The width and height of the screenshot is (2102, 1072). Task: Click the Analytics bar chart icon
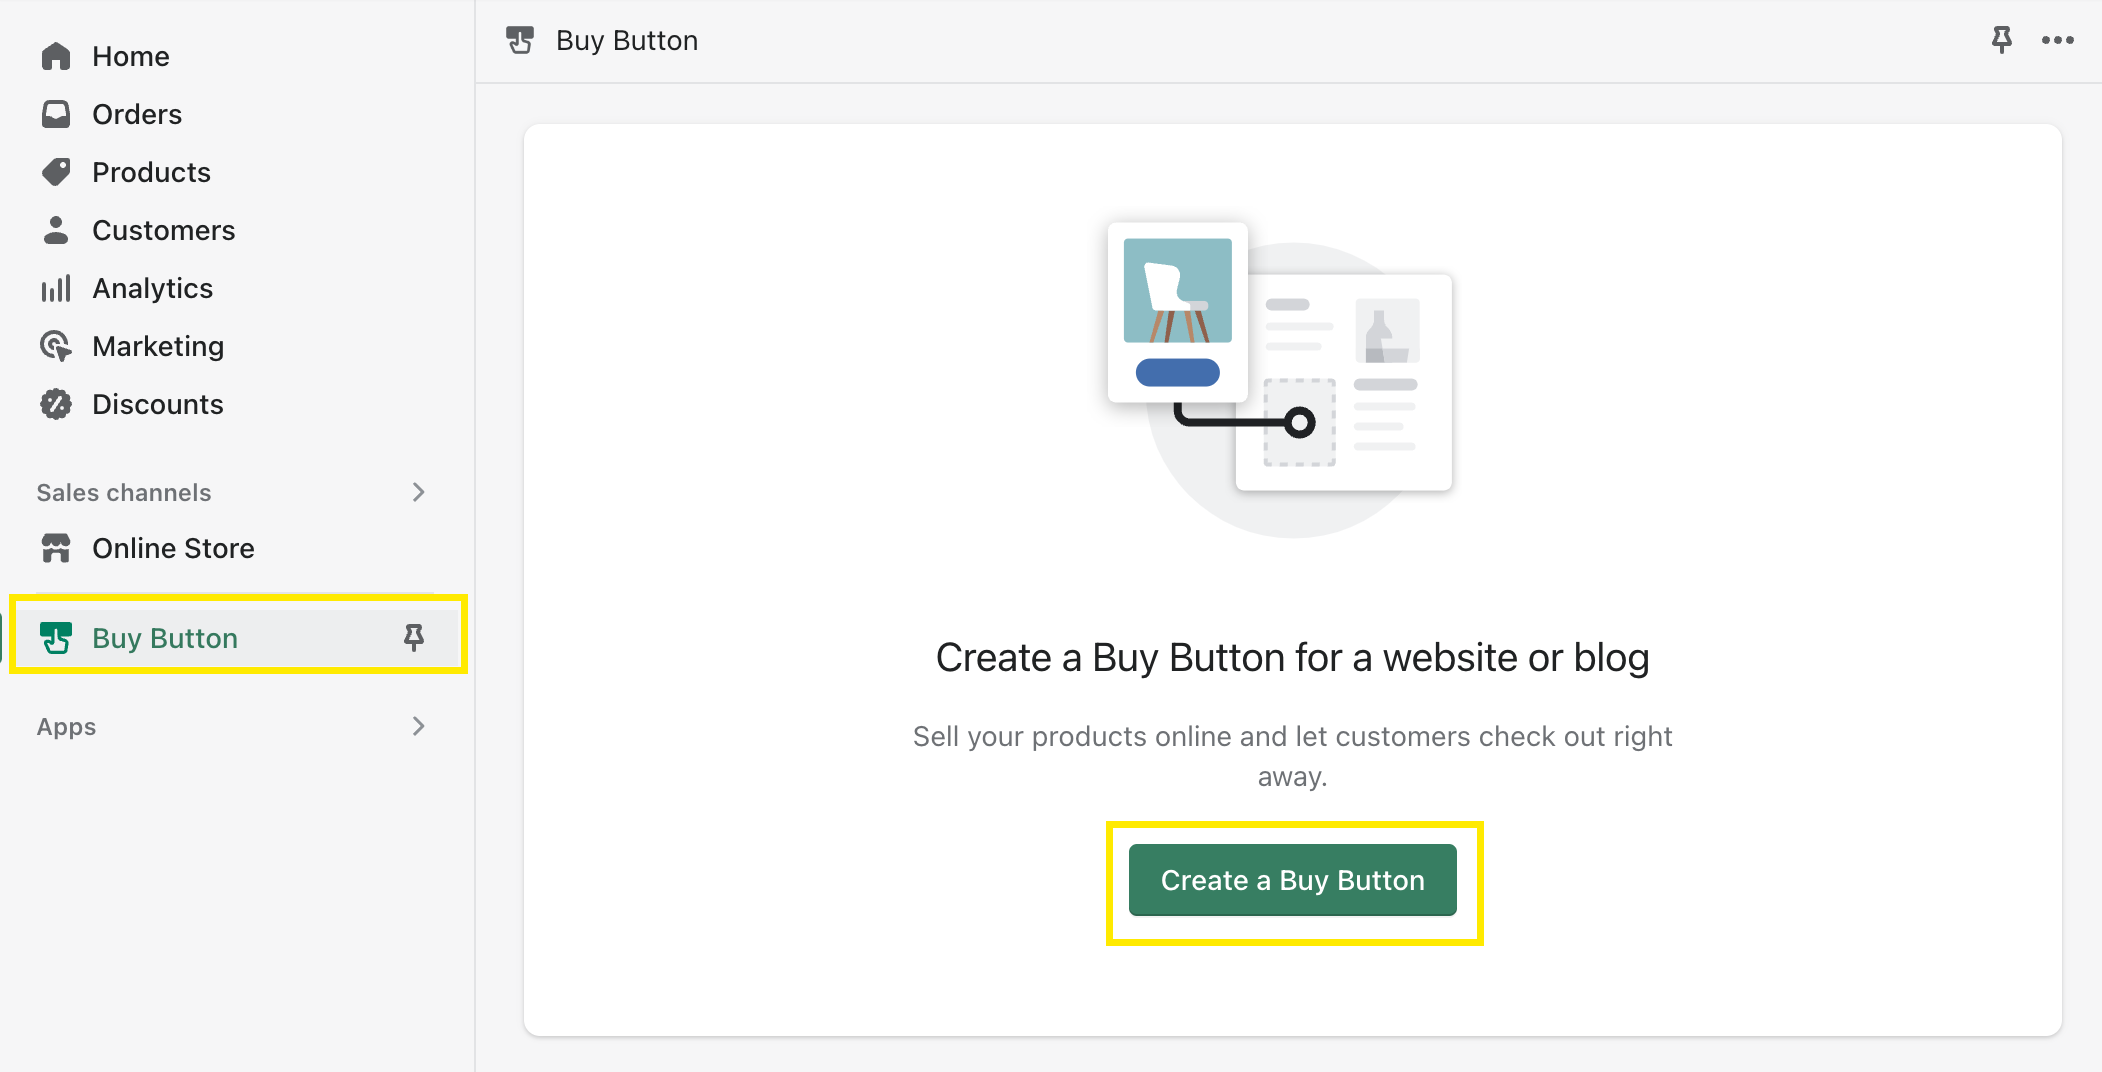coord(56,288)
